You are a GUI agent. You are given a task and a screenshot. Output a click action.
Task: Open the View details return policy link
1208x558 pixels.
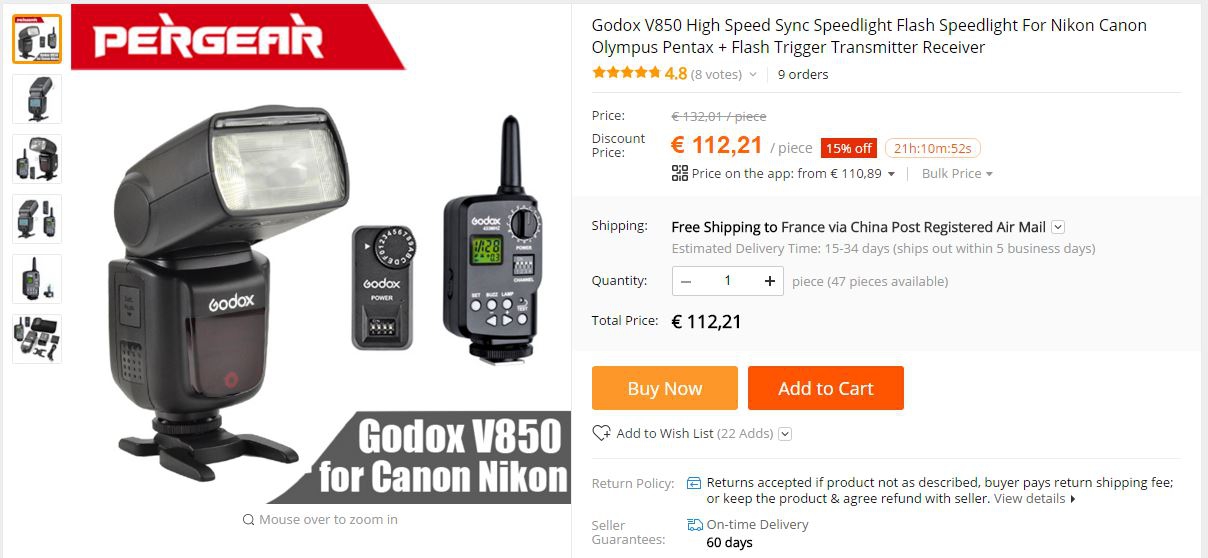pyautogui.click(x=1034, y=498)
